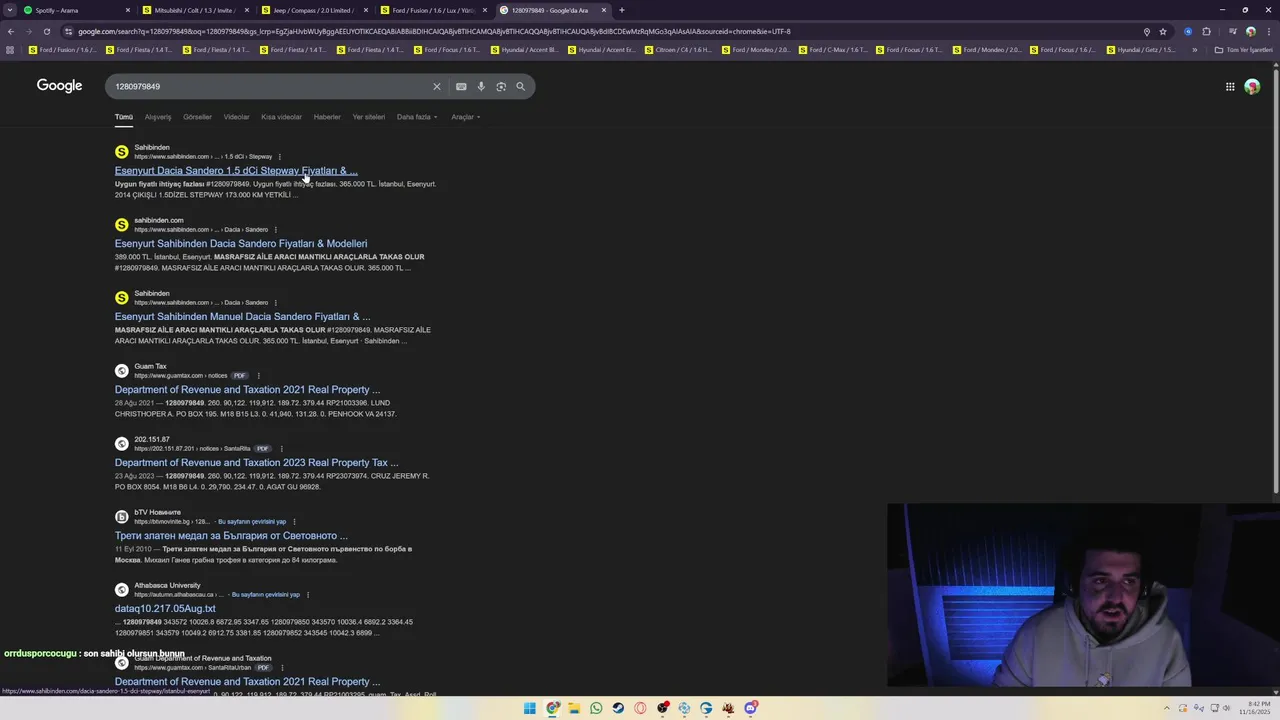Switch to the Yer siteleri tab

(x=369, y=117)
